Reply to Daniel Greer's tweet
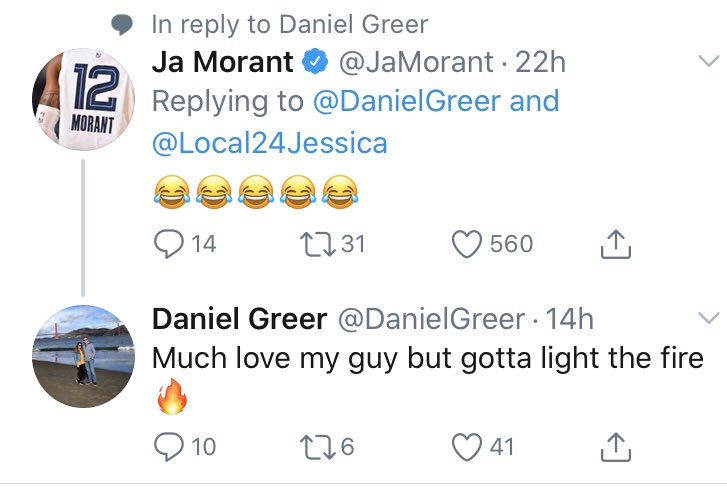Screen dimensions: 727x487 pos(169,446)
